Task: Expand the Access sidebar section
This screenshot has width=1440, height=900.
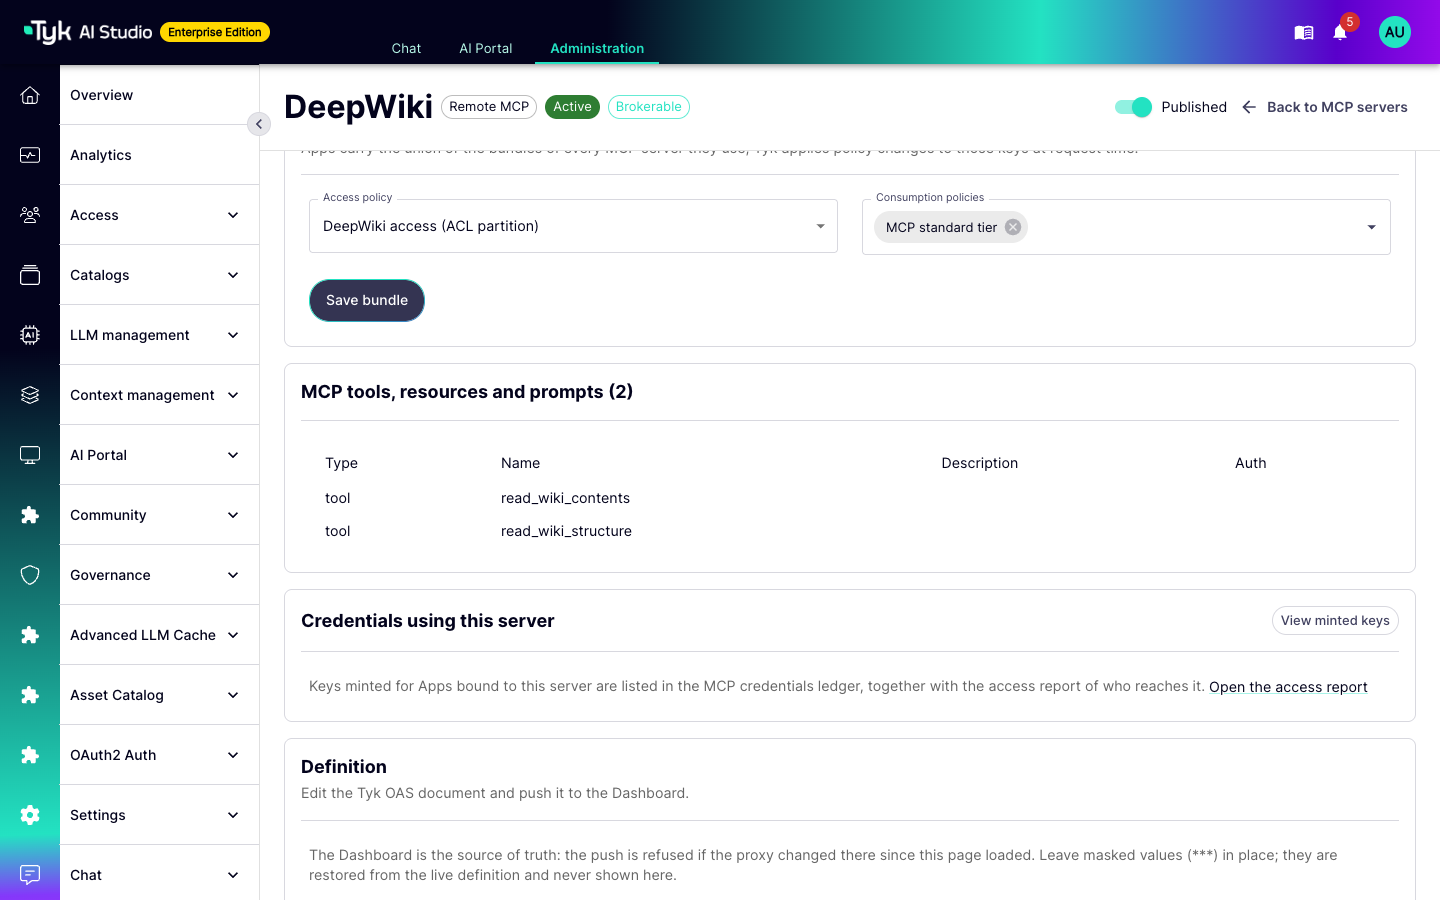Action: (159, 215)
